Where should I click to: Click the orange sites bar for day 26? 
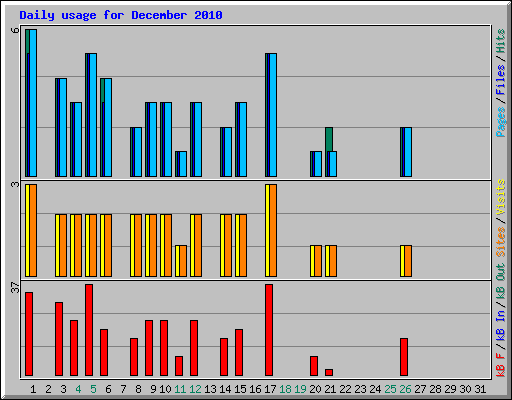[408, 261]
